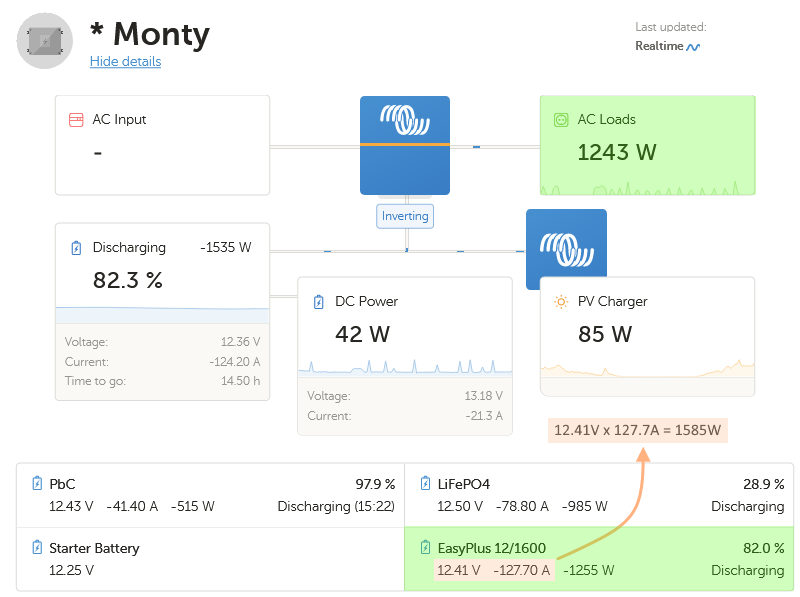Click the PV Charger sun icon

(x=561, y=302)
